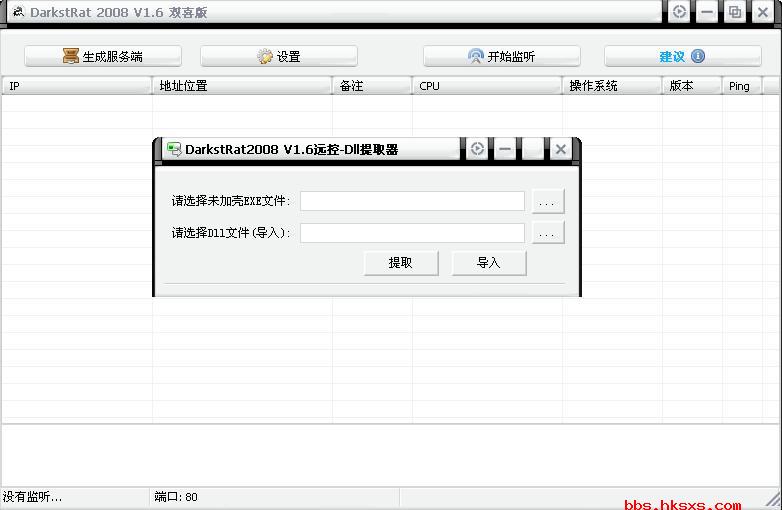
Task: Sort by 备注 column header
Action: (x=372, y=86)
